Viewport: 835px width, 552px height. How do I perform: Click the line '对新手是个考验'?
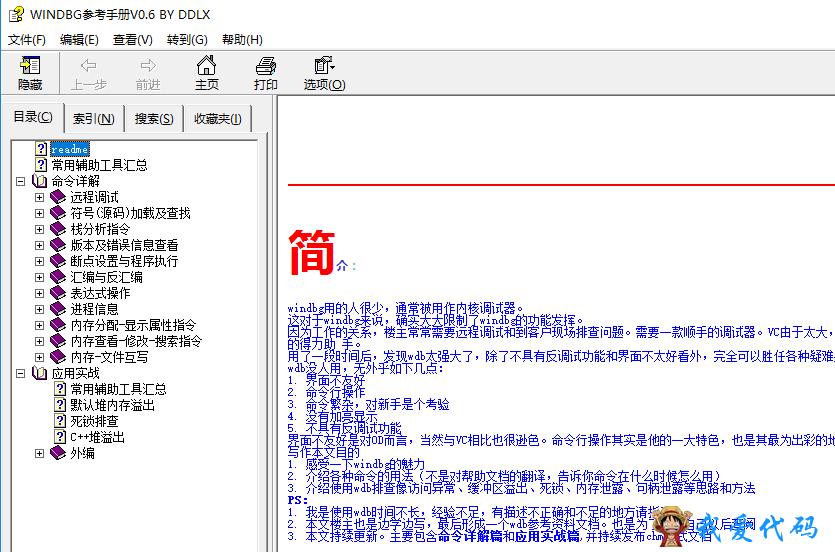click(x=408, y=405)
